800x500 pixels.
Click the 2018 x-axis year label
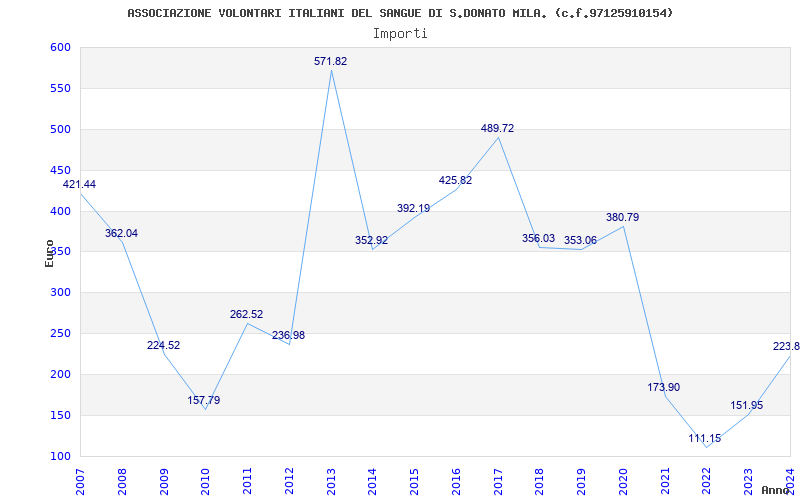(540, 482)
